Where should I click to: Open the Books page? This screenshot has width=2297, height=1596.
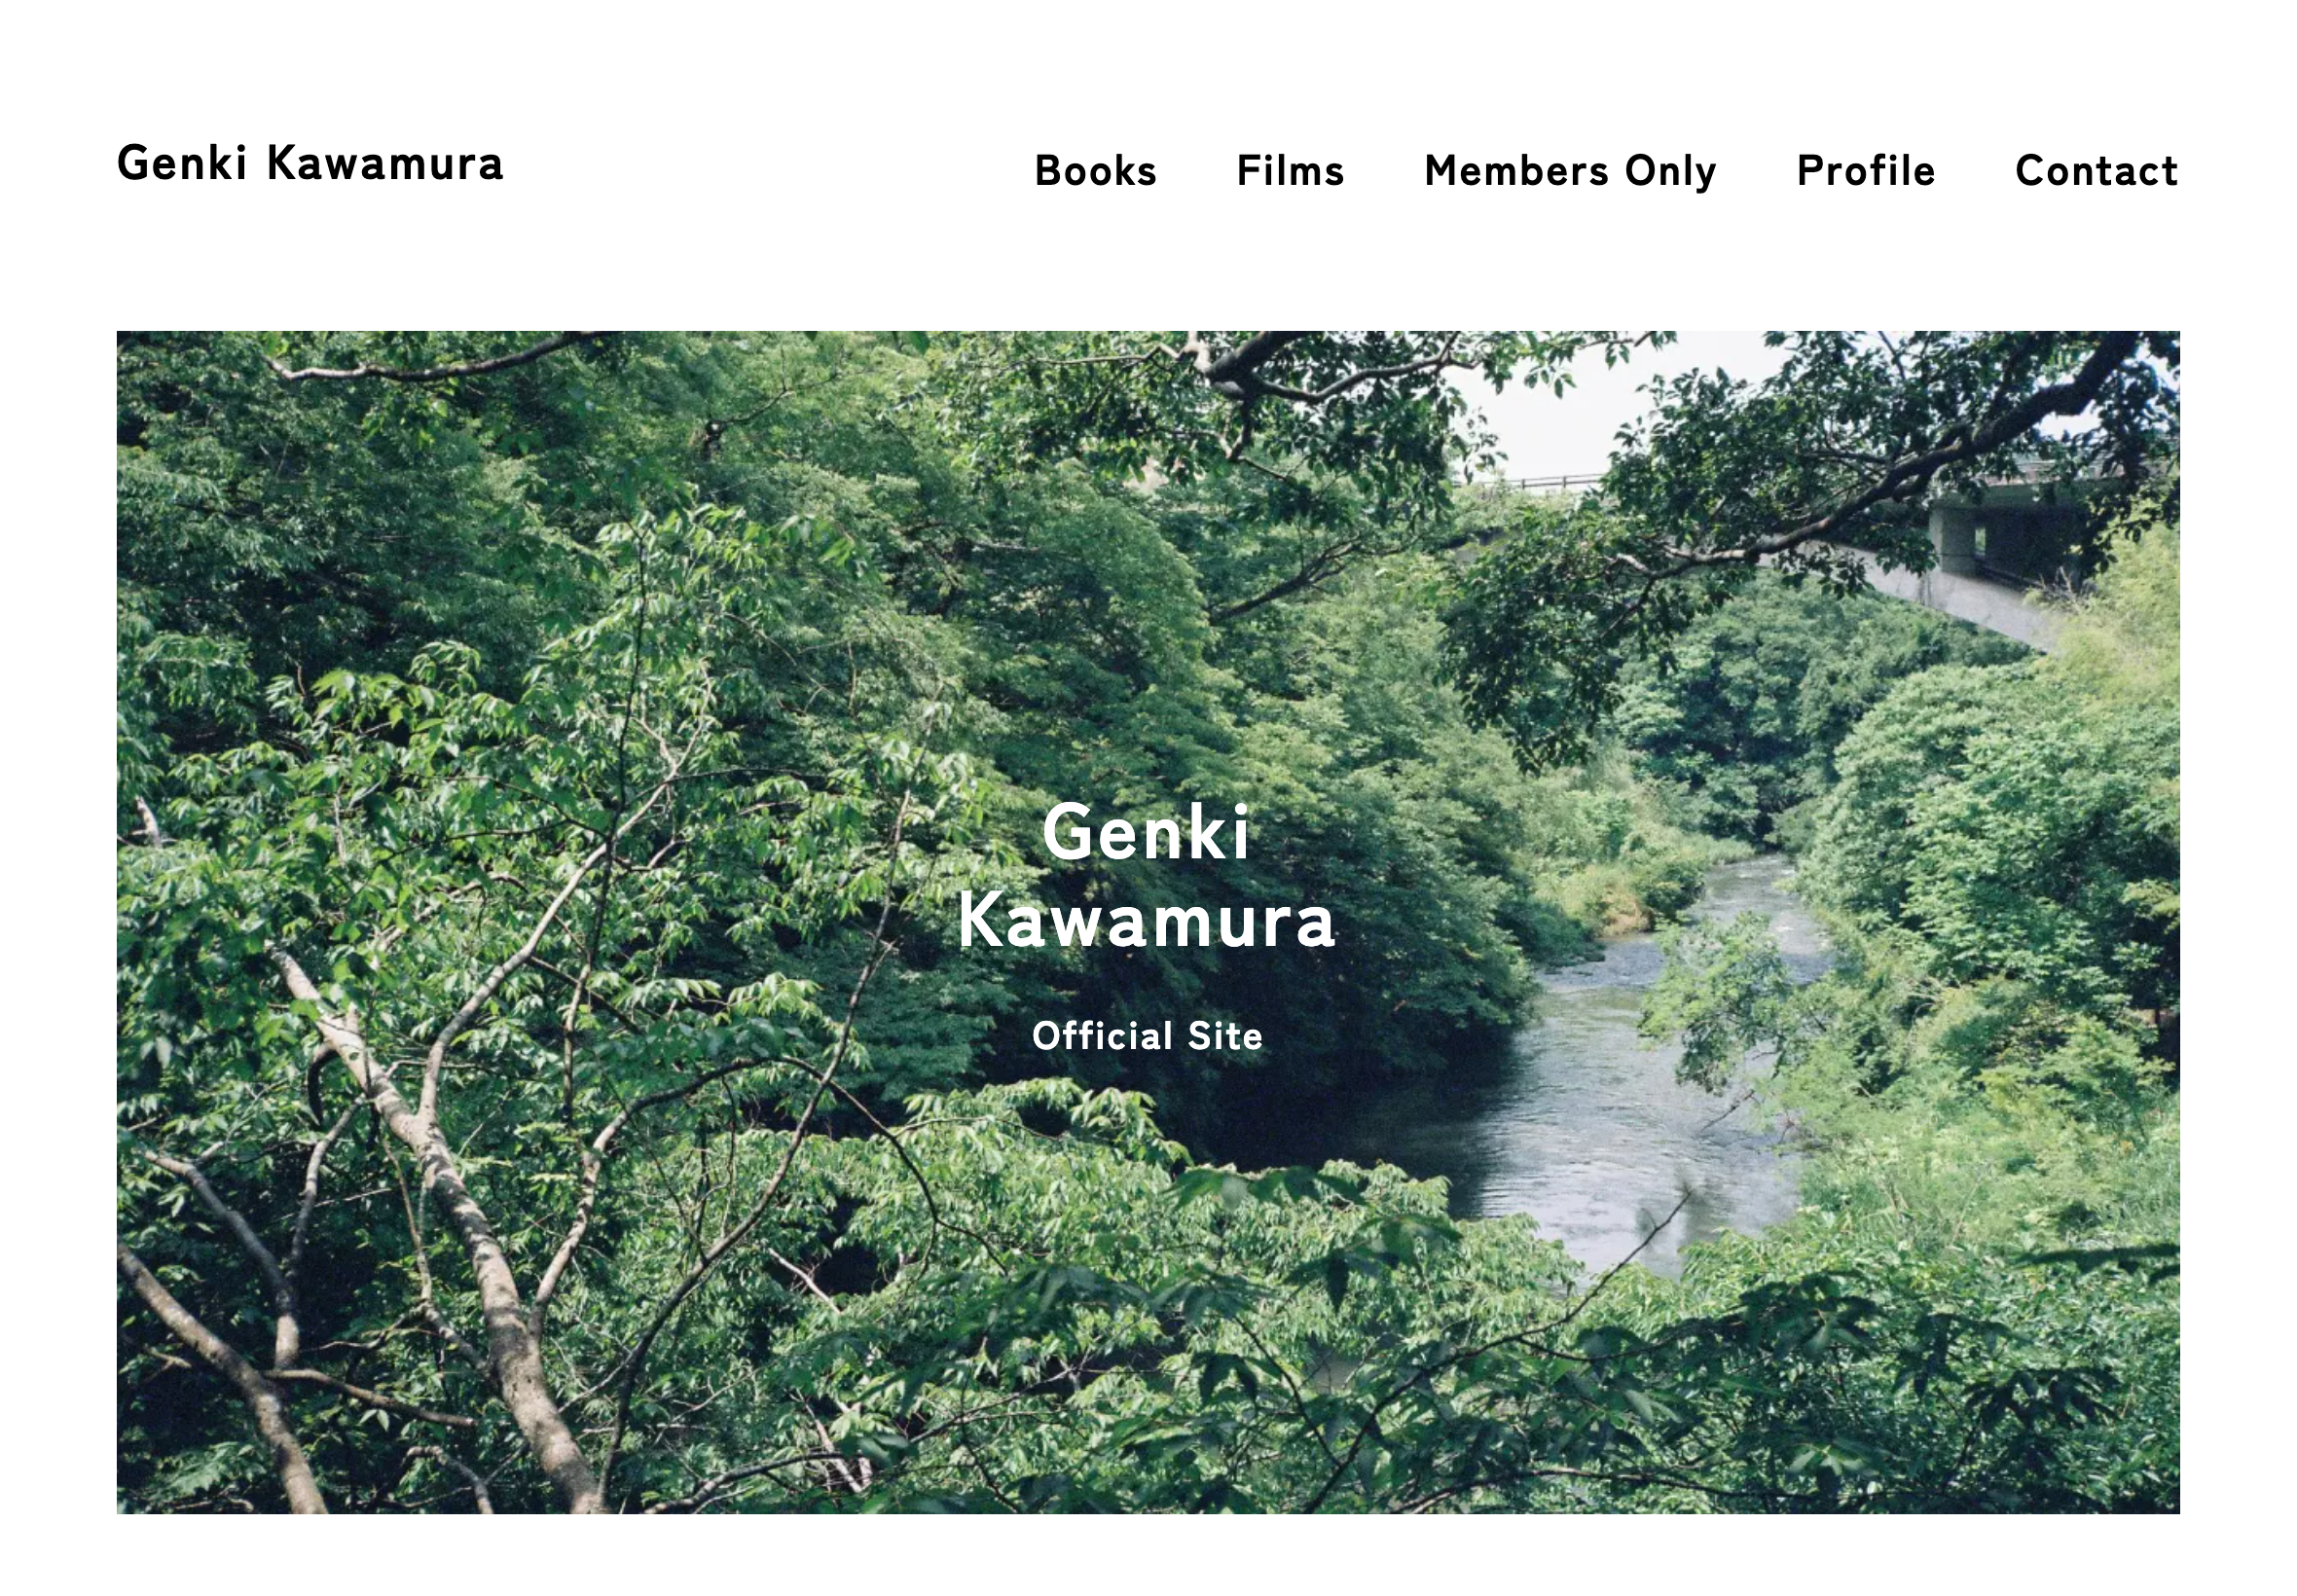(1095, 171)
